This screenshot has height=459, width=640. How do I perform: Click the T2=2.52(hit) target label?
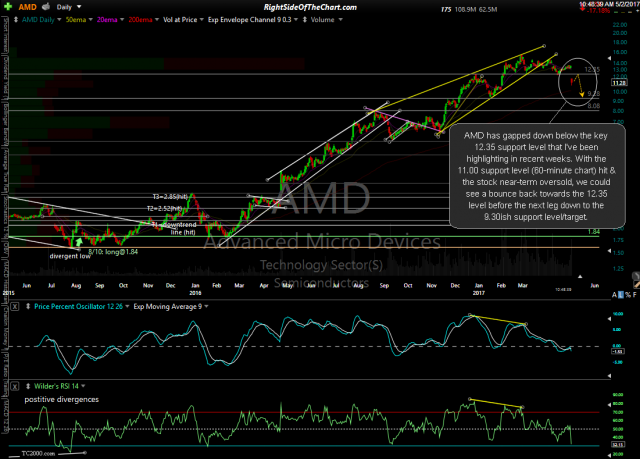point(164,208)
